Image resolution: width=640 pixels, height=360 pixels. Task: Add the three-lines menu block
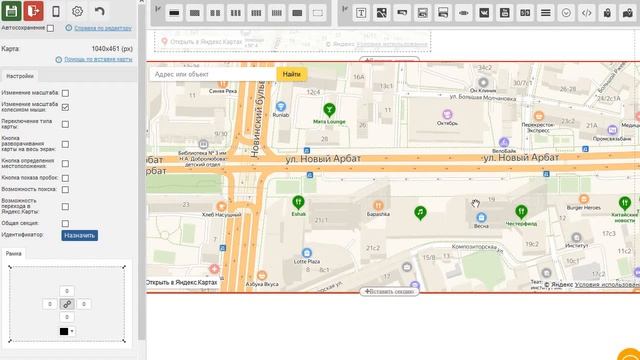tap(546, 13)
